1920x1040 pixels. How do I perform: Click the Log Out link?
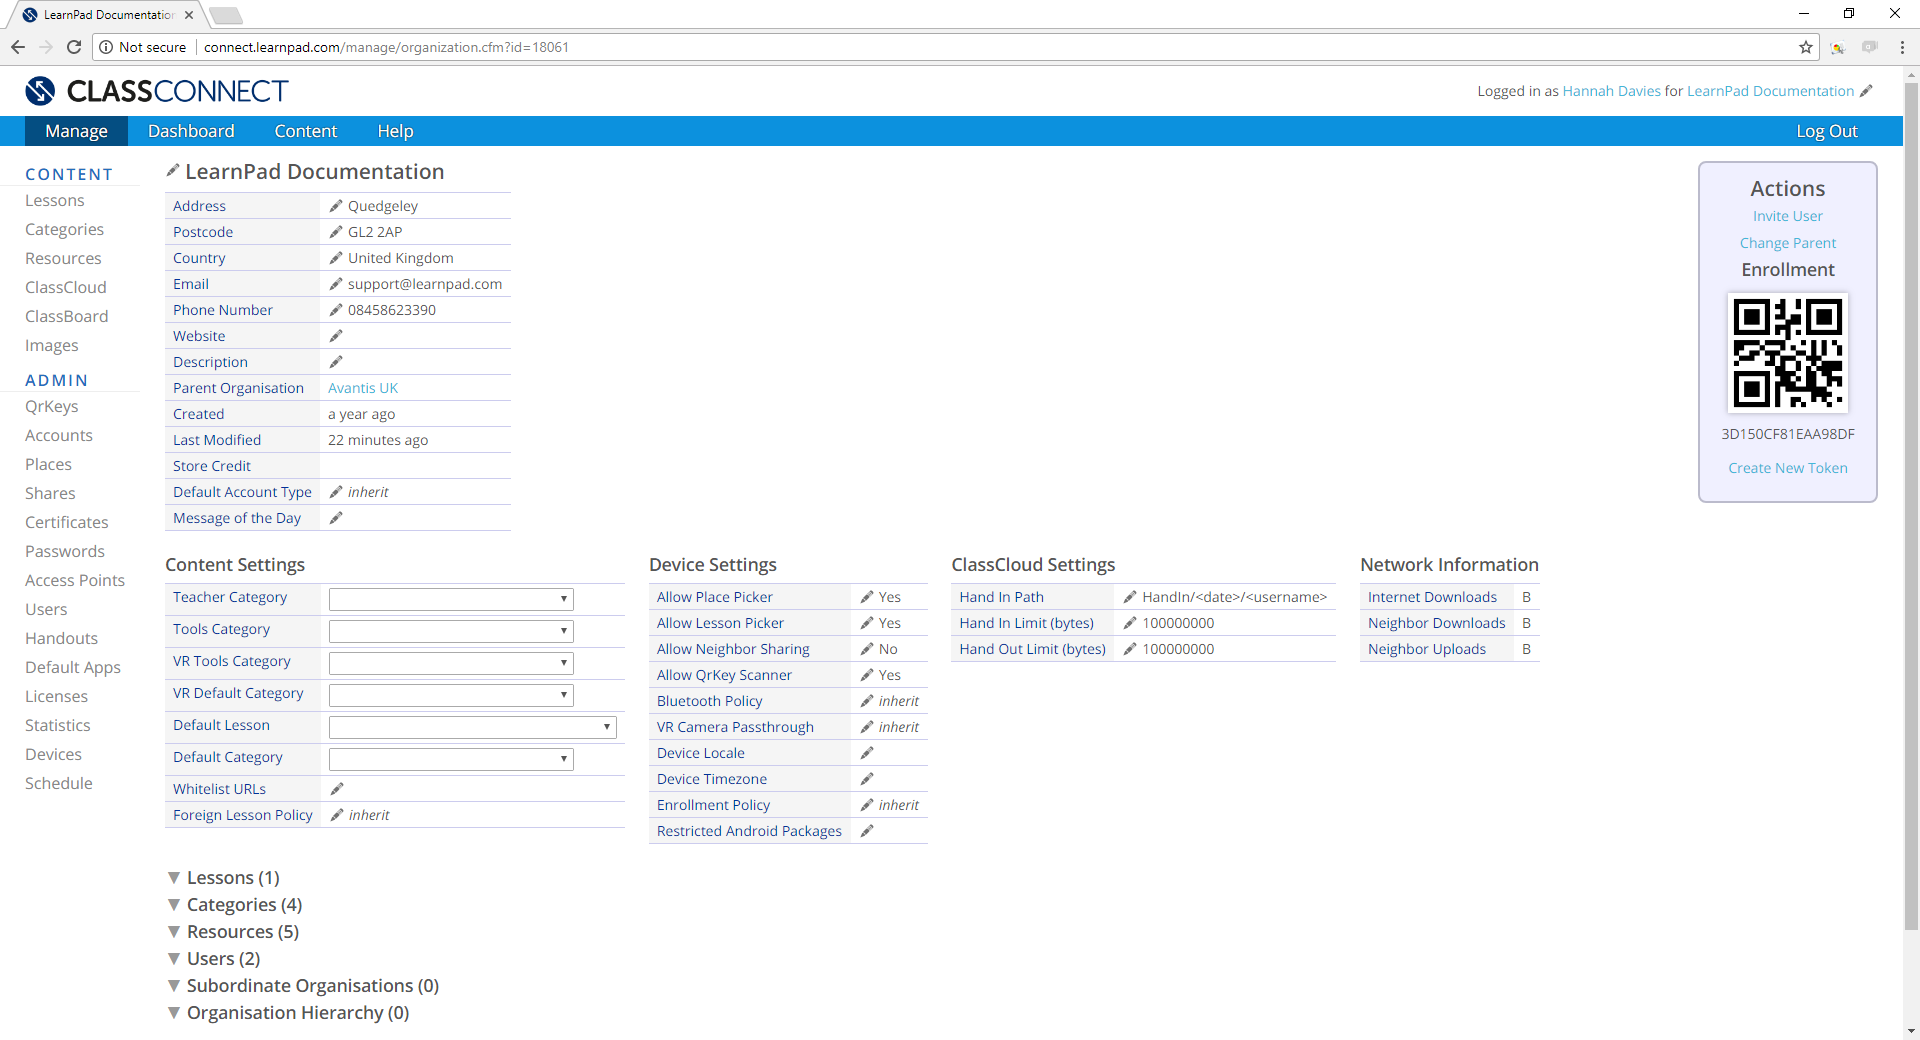pos(1827,131)
